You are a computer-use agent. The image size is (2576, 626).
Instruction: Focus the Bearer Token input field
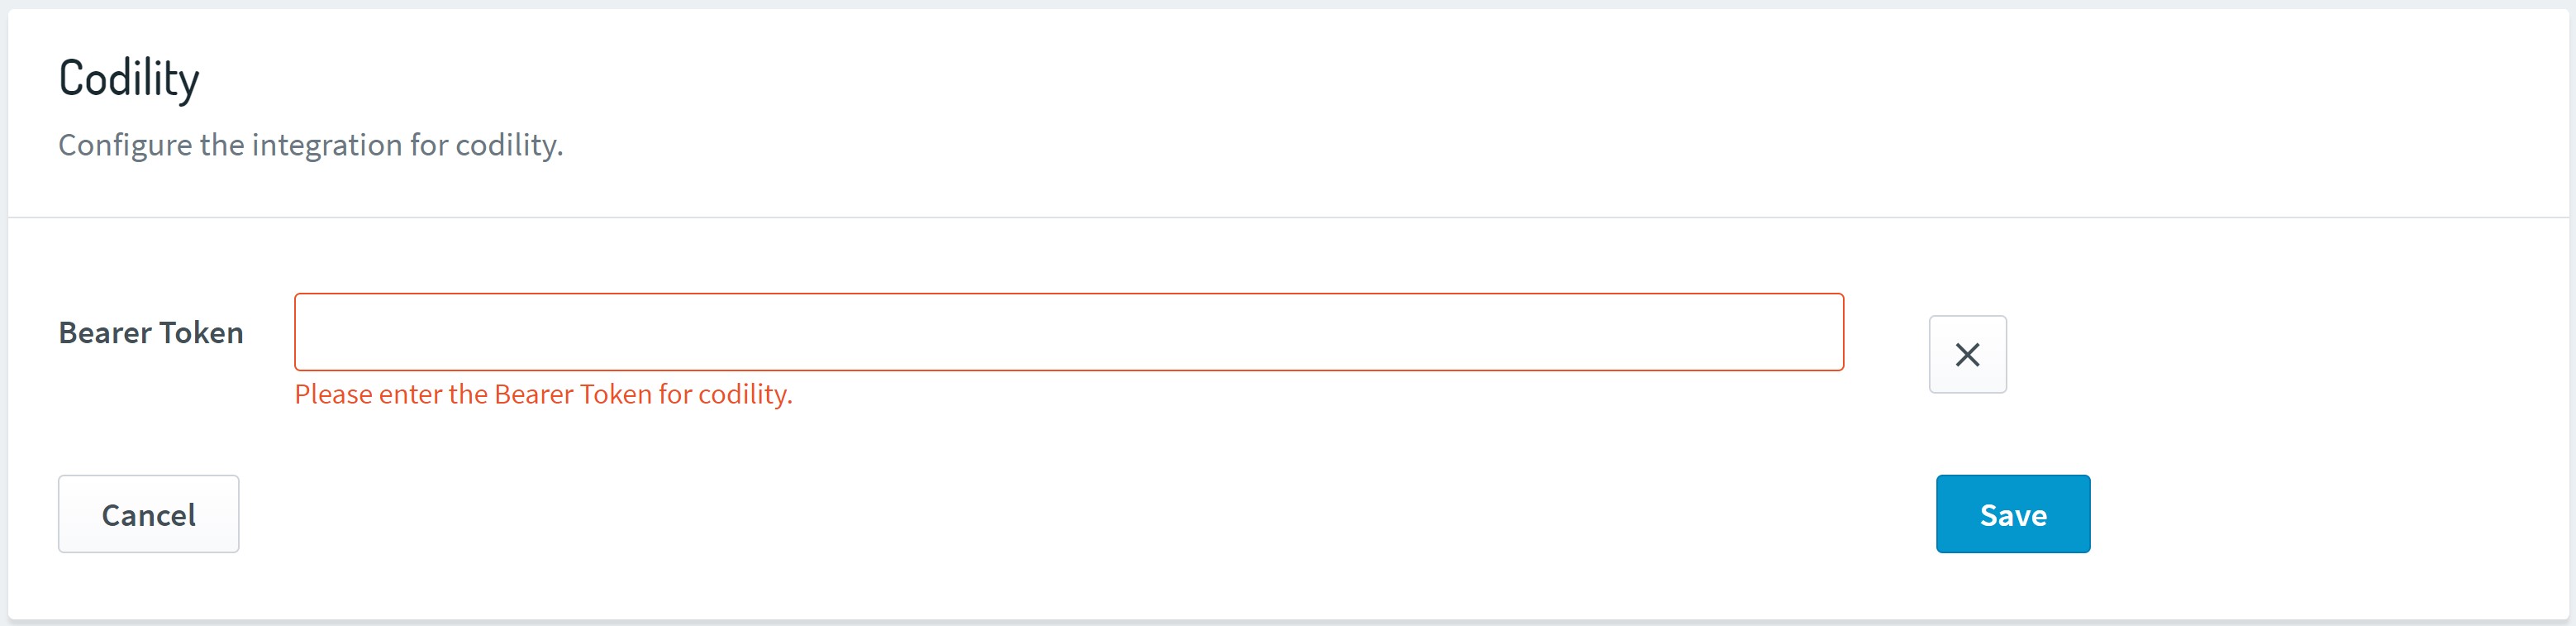(x=1068, y=332)
